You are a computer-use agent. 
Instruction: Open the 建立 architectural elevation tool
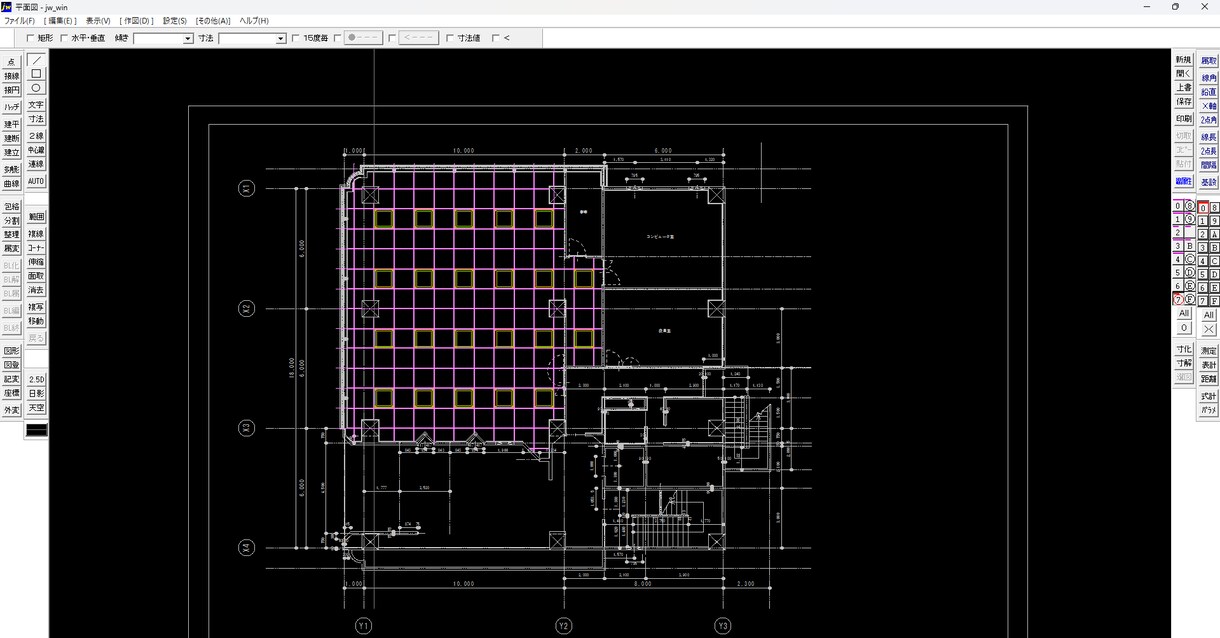12,152
